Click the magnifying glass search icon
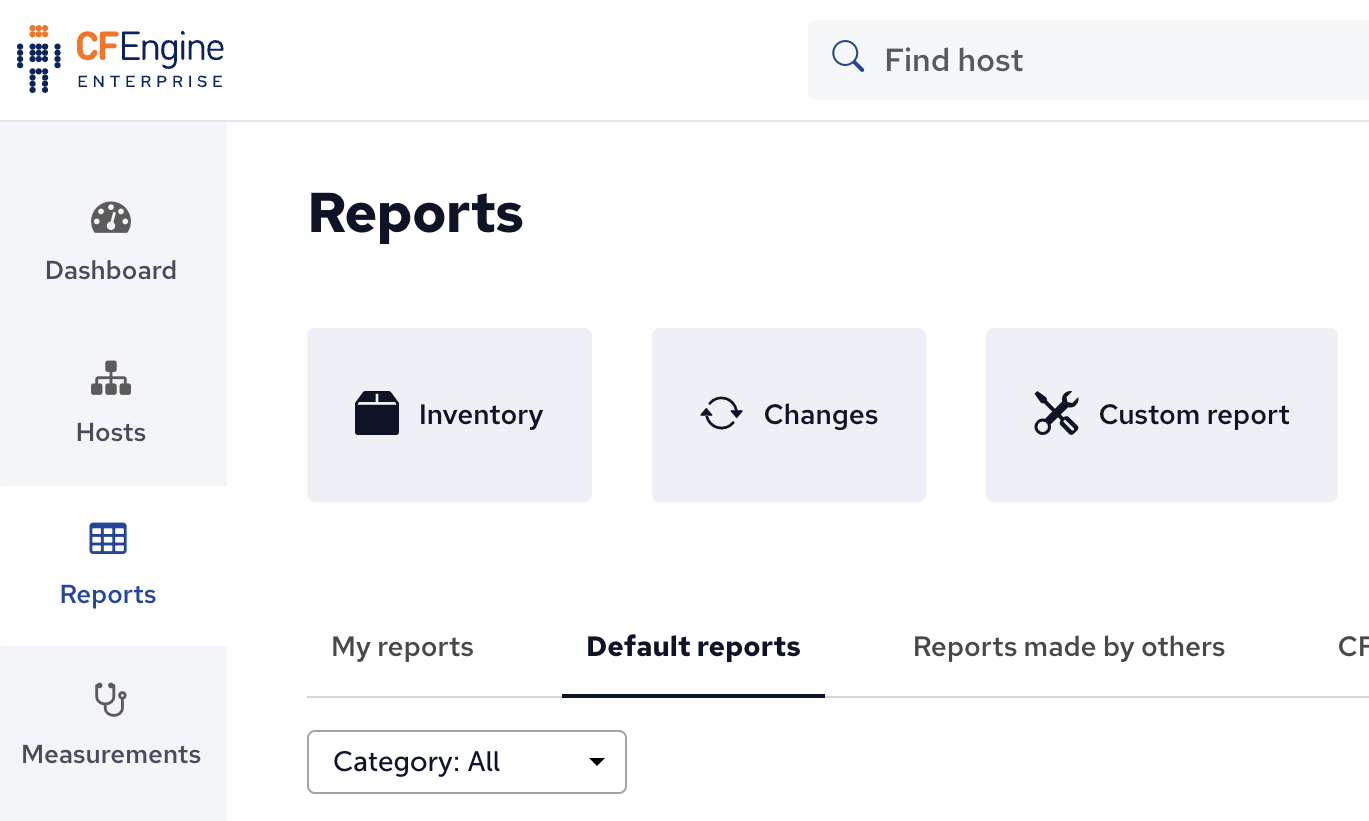Viewport: 1369px width, 821px height. coord(848,57)
